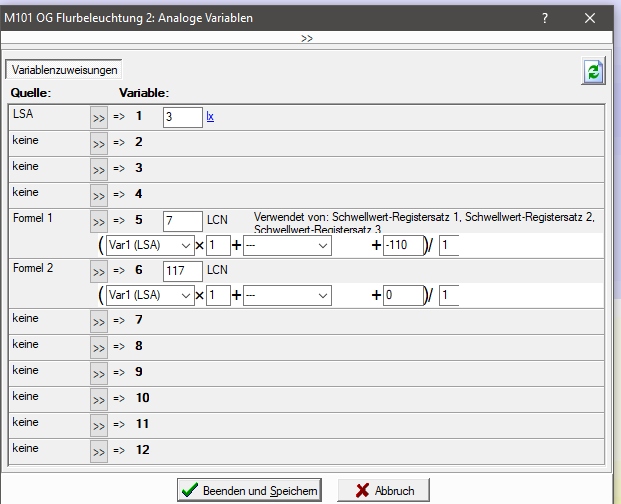Click the >> source button for Variable 2
Screen dimensions: 621x504
(99, 144)
